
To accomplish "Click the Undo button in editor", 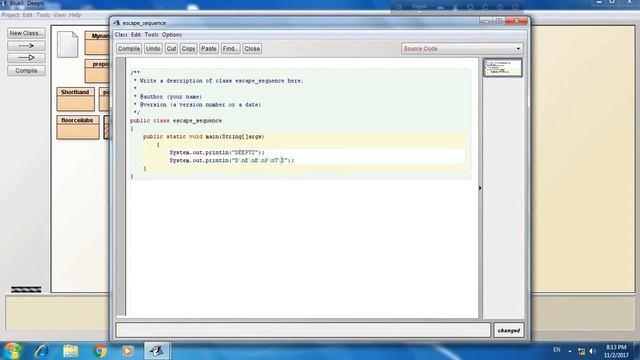I will (x=153, y=49).
